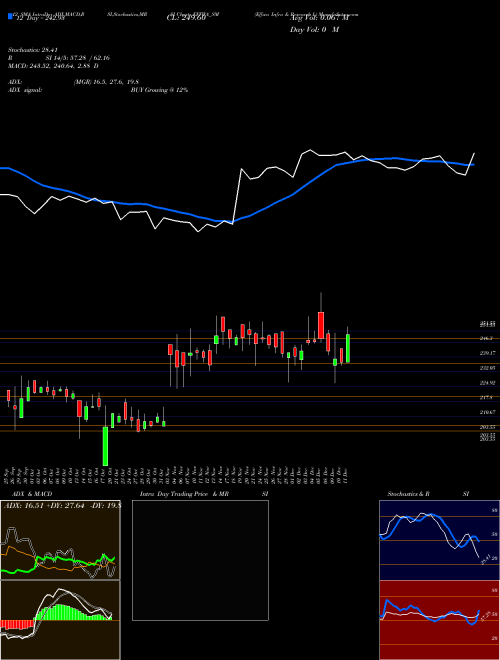Click the 'Intra Day Trading Price & MR' title

pyautogui.click(x=184, y=494)
